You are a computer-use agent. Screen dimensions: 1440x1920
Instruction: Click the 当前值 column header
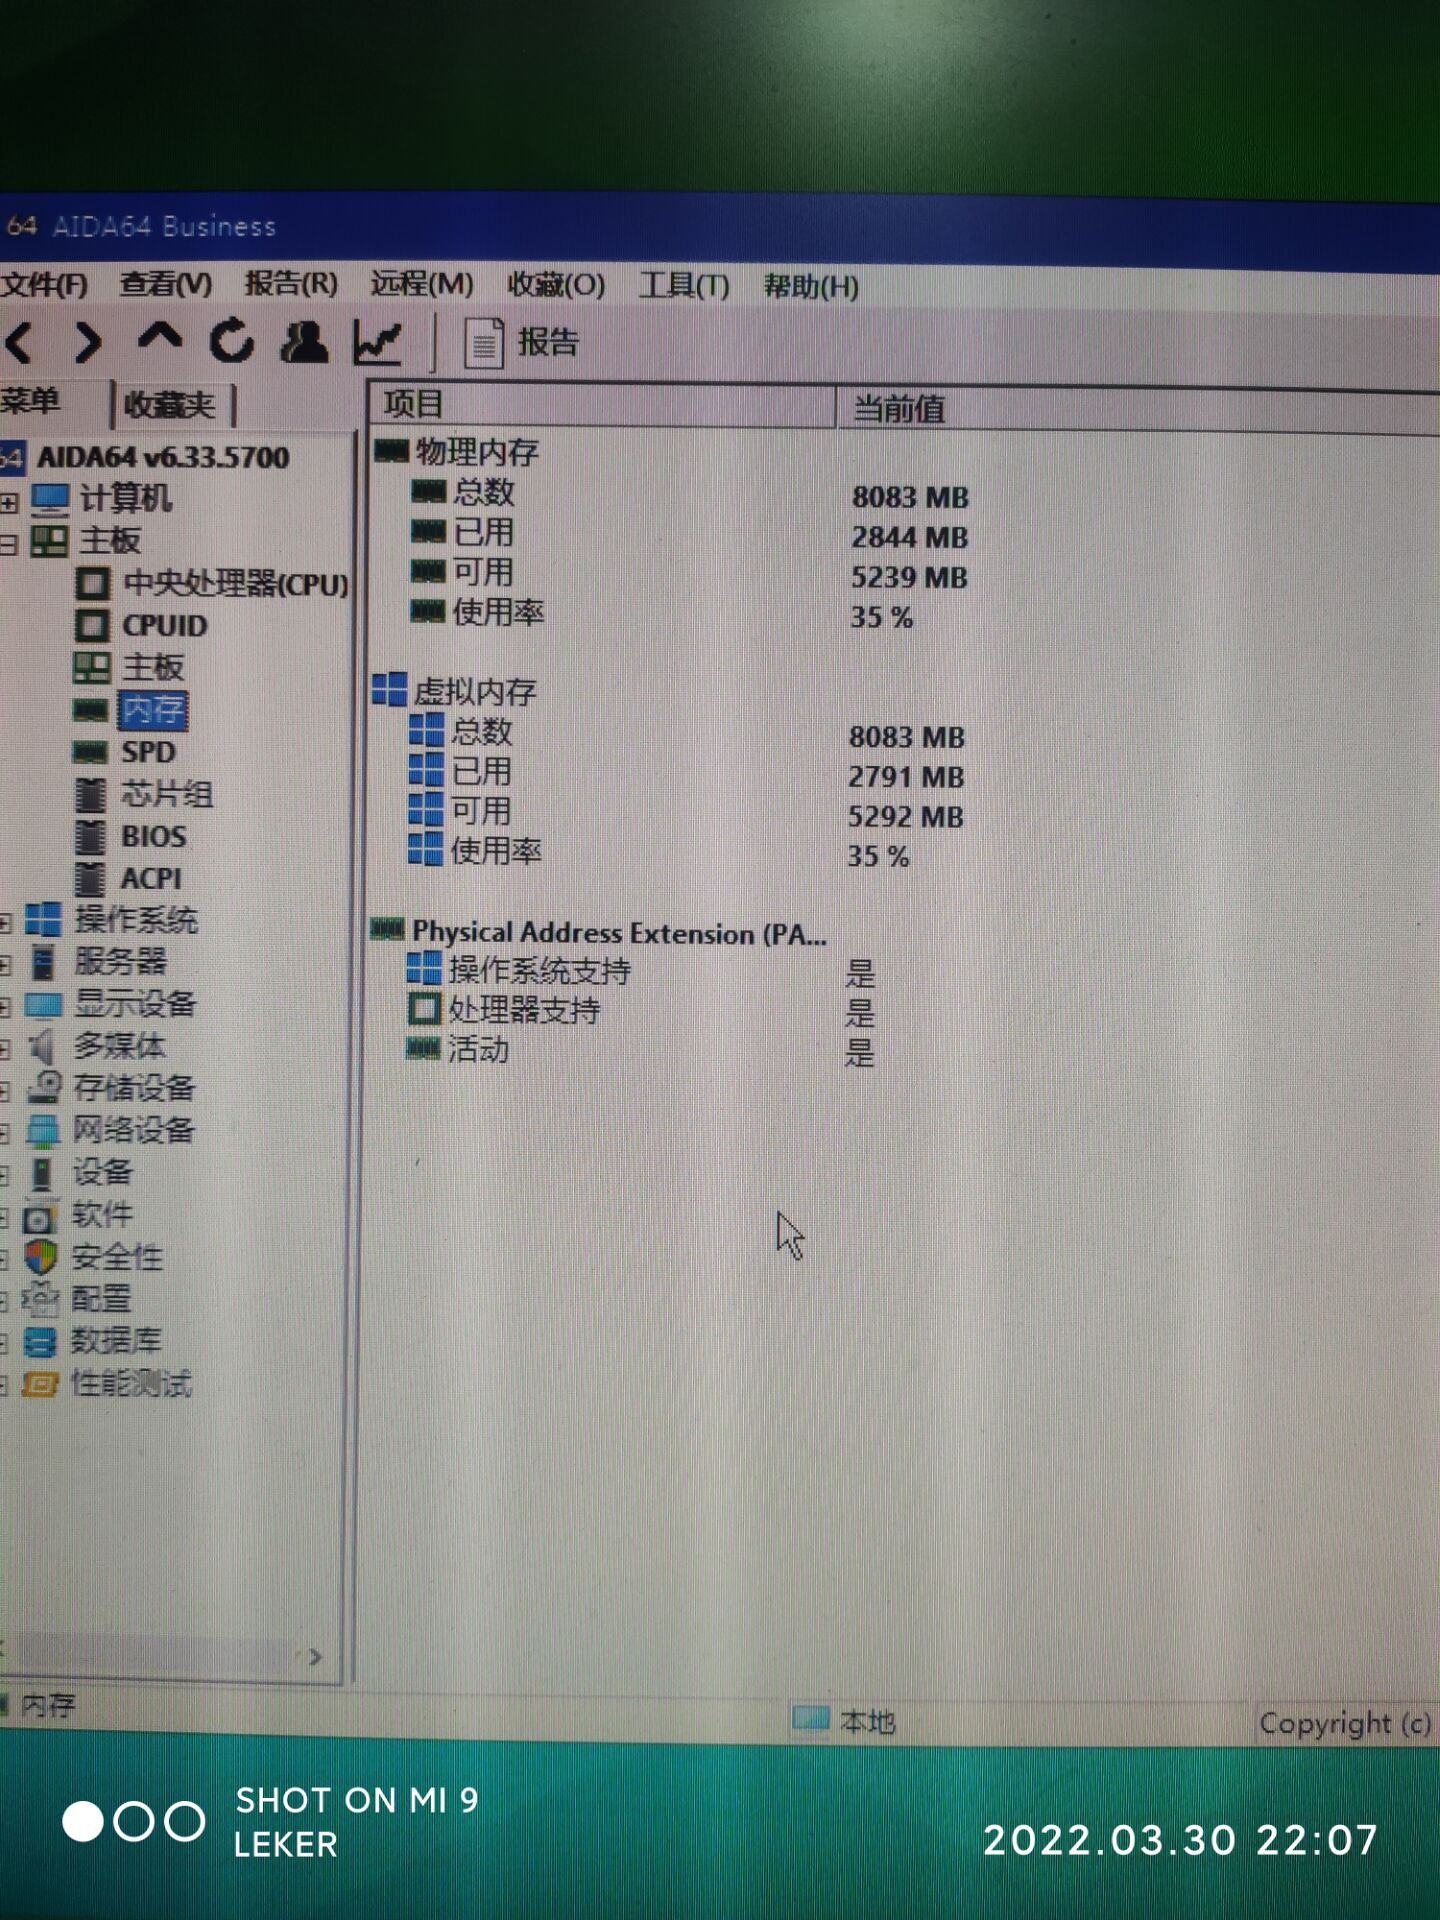click(1138, 410)
